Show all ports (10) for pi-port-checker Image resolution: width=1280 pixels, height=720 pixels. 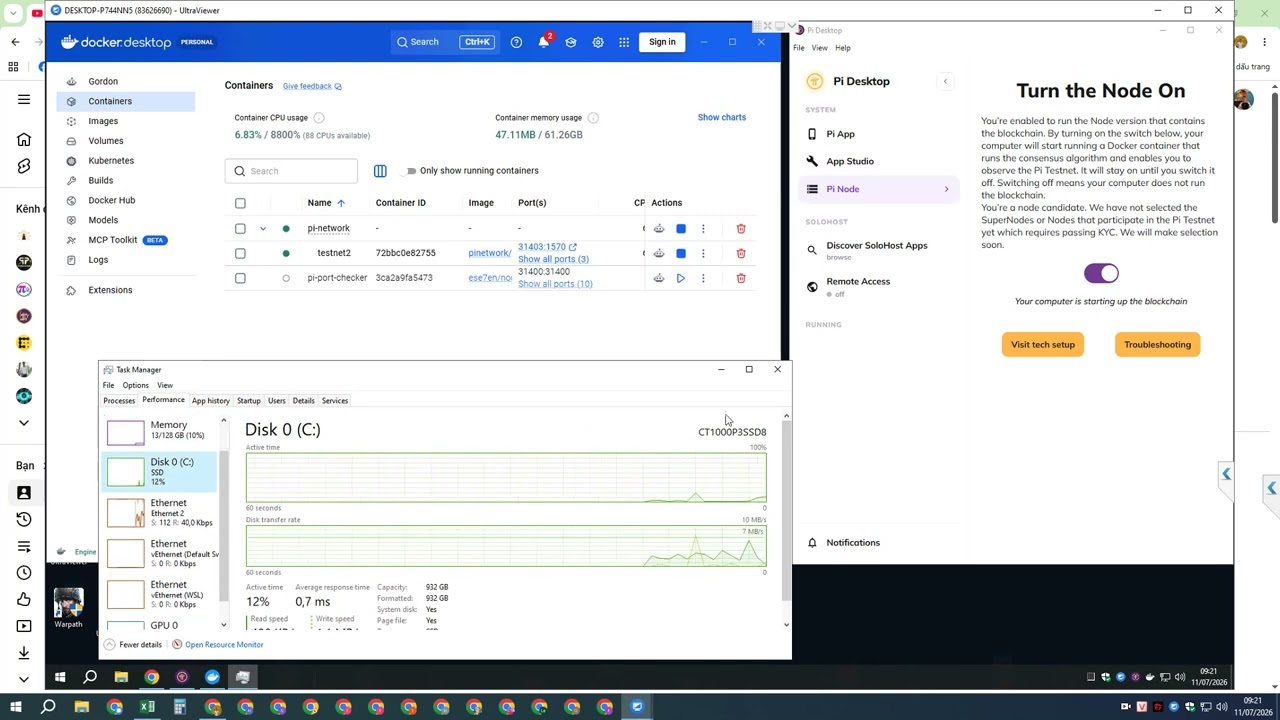tap(555, 284)
